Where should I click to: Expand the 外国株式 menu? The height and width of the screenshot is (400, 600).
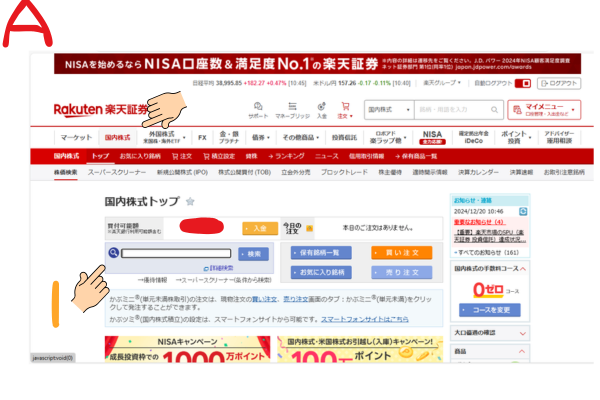[164, 137]
